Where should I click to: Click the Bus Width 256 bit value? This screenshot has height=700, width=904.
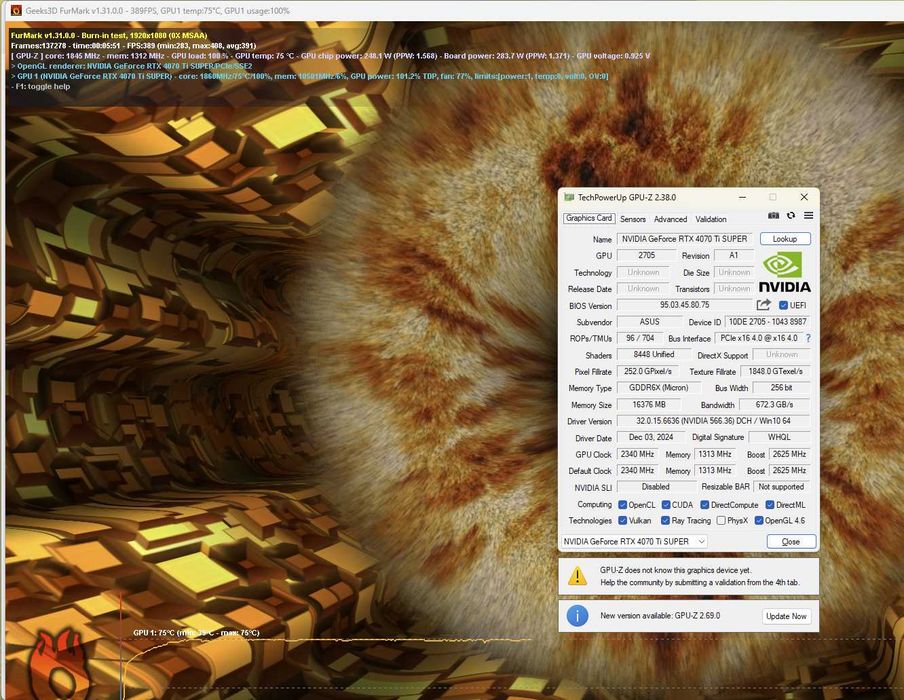[781, 387]
